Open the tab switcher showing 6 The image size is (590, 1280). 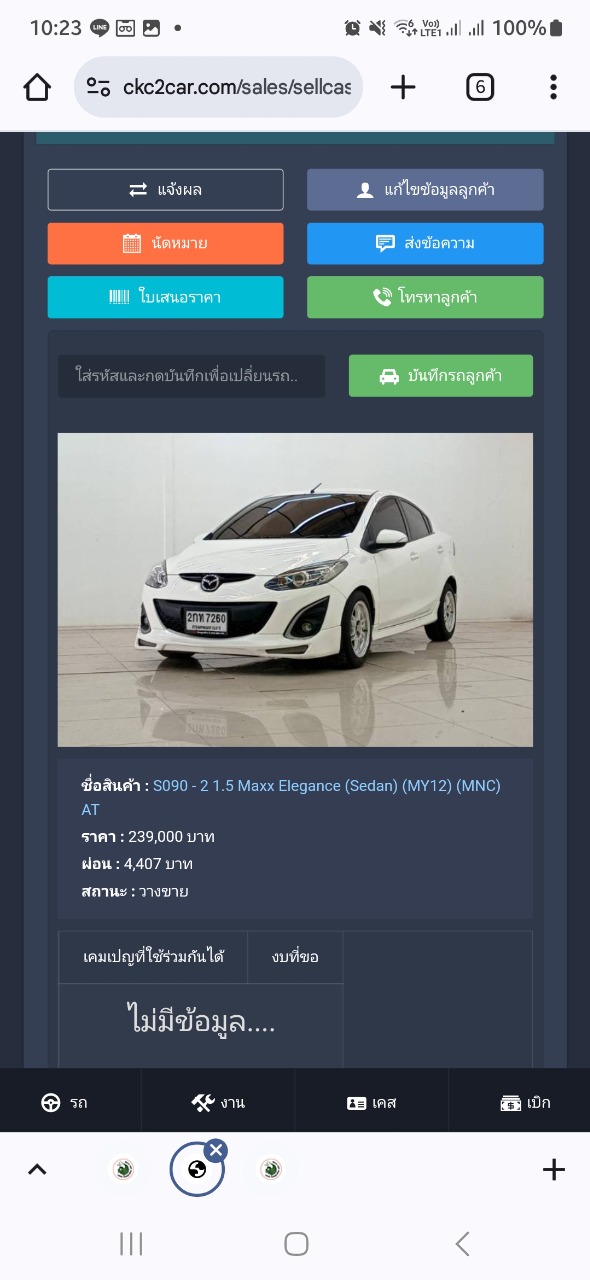(480, 87)
